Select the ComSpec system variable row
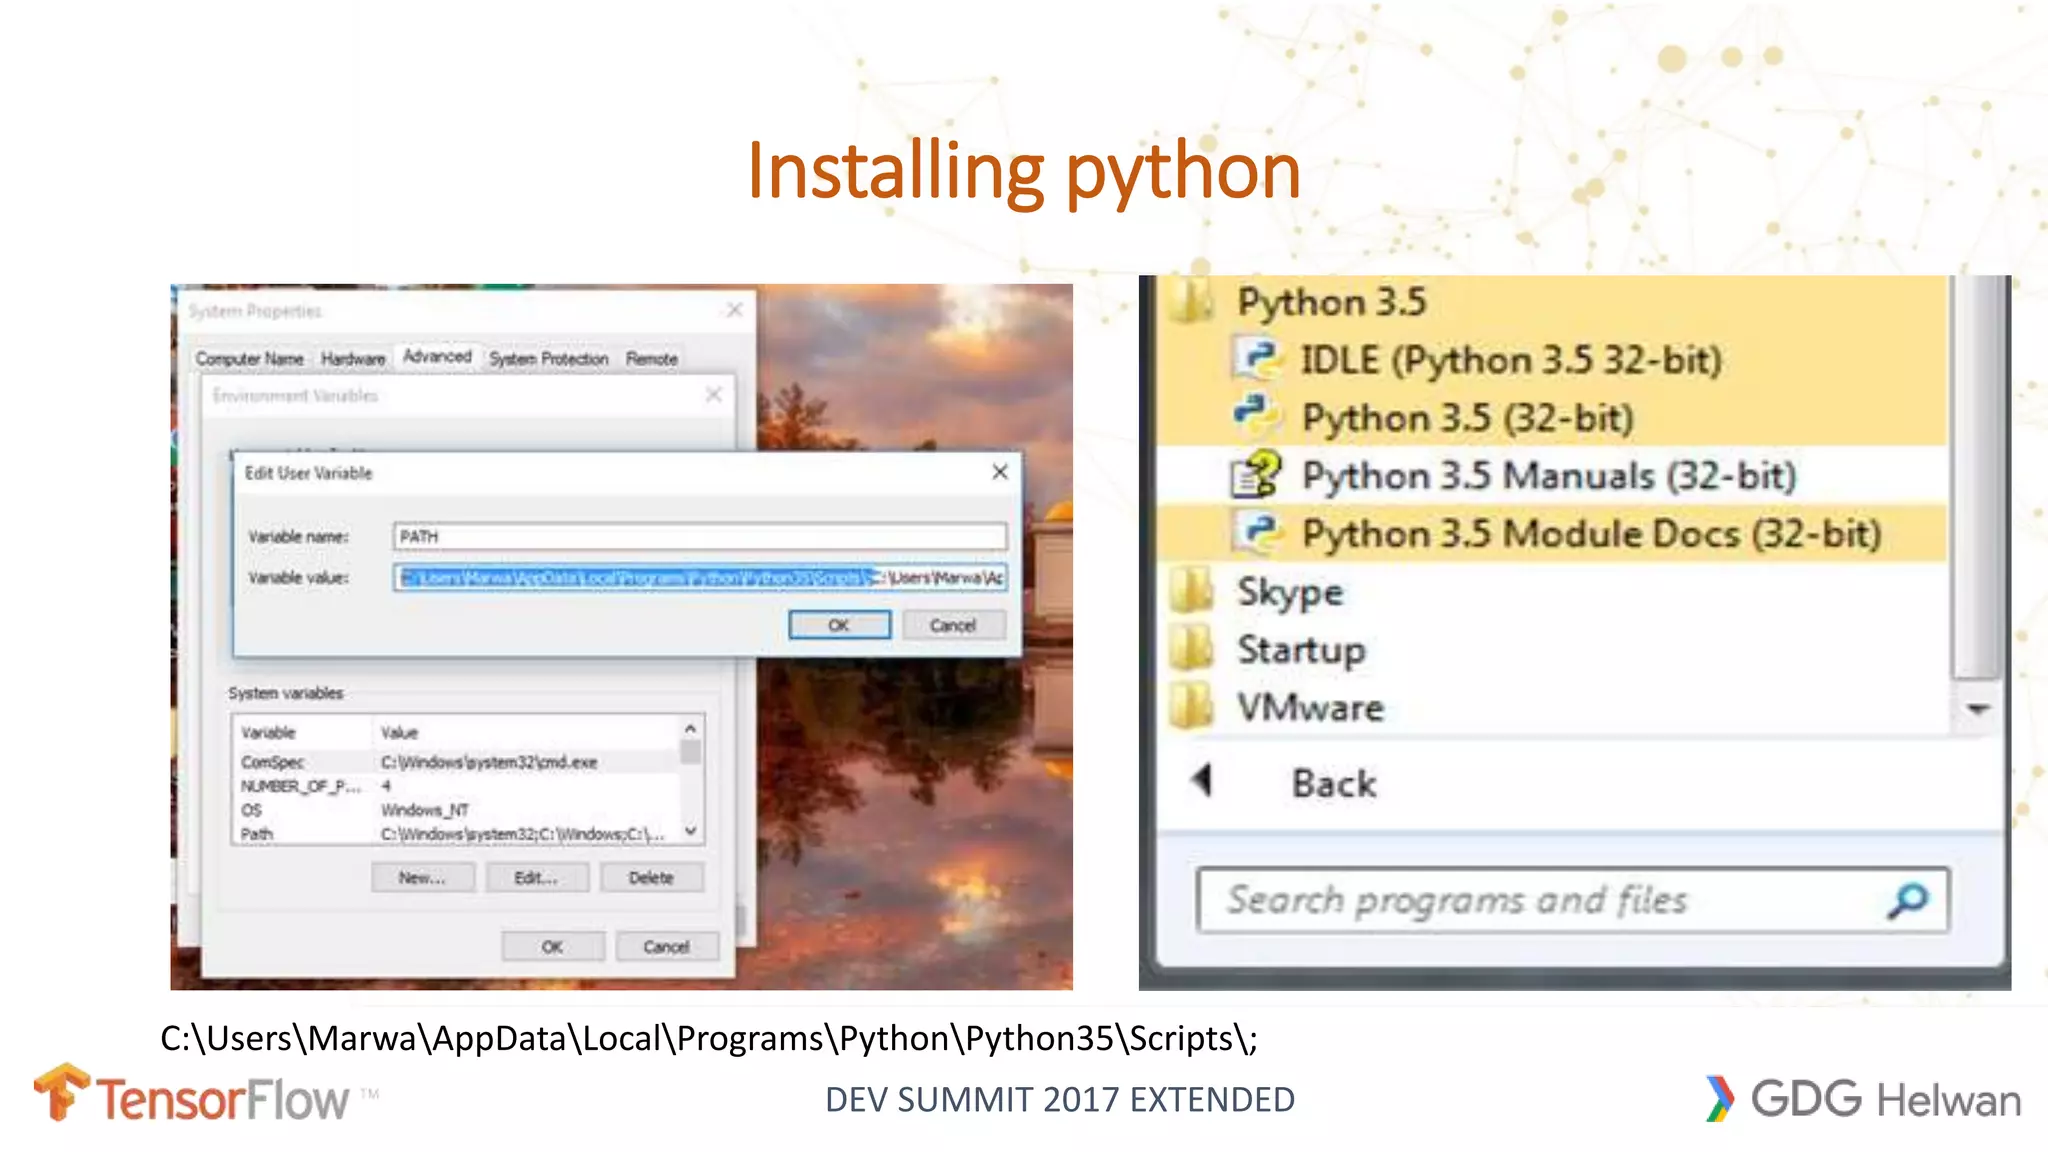2048x1152 pixels. (x=456, y=762)
